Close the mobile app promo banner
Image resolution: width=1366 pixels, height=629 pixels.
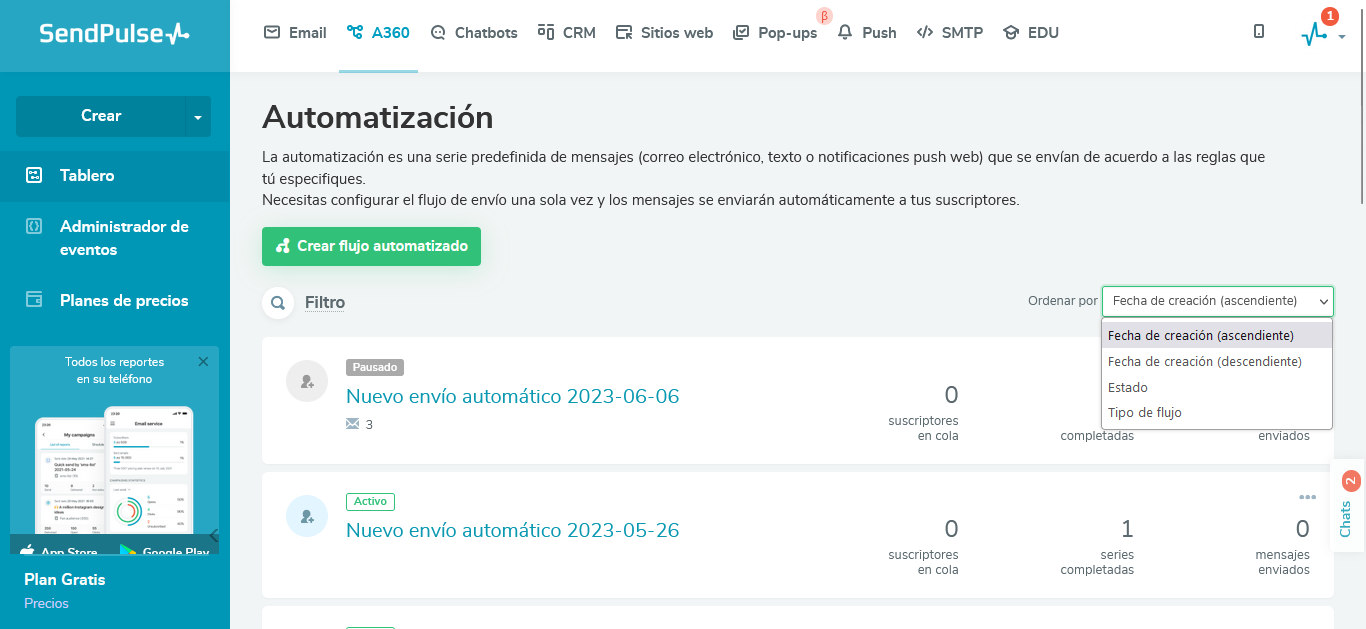(x=204, y=362)
